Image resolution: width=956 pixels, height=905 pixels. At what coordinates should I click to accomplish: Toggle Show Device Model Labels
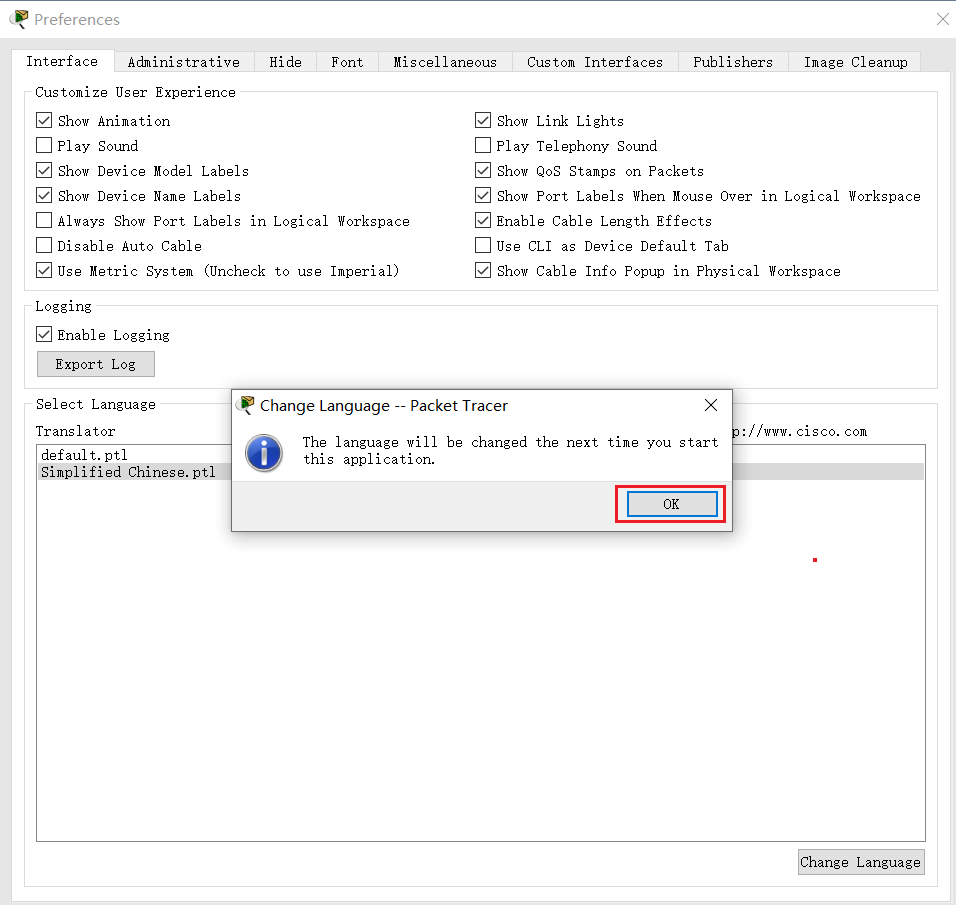44,170
